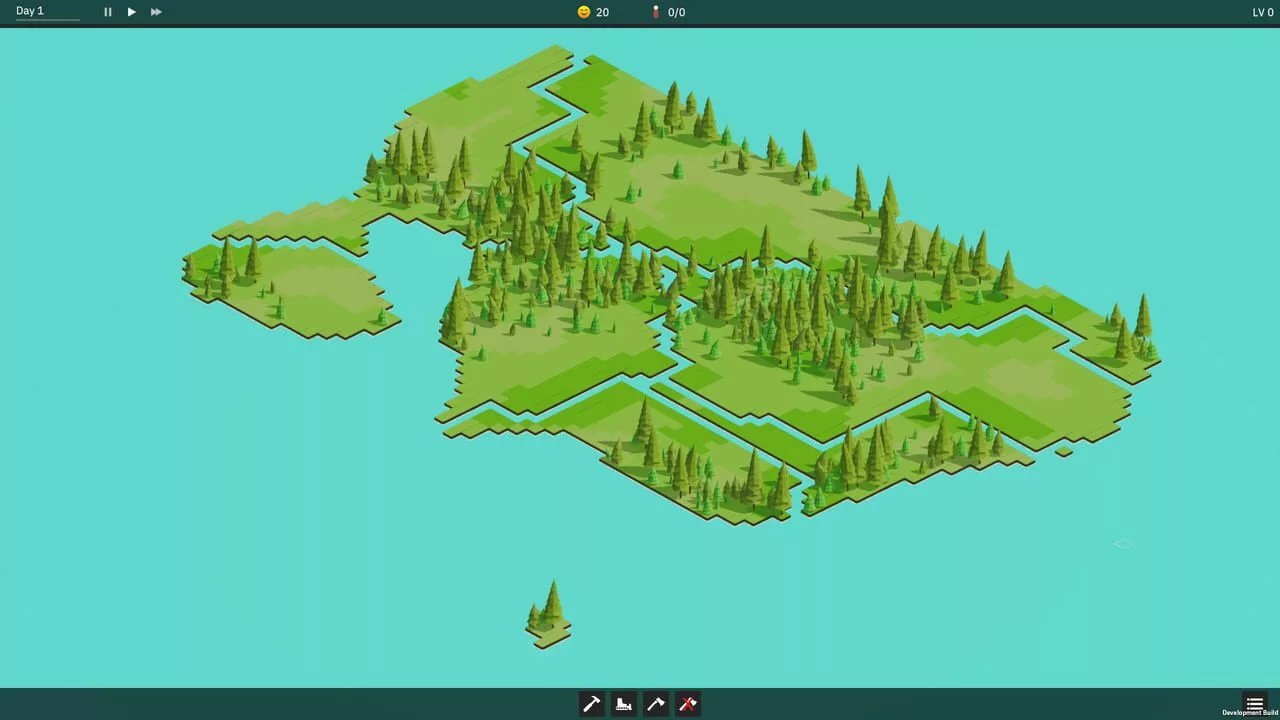Select the crossed-out axe cancel tool
1280x720 pixels.
(688, 704)
